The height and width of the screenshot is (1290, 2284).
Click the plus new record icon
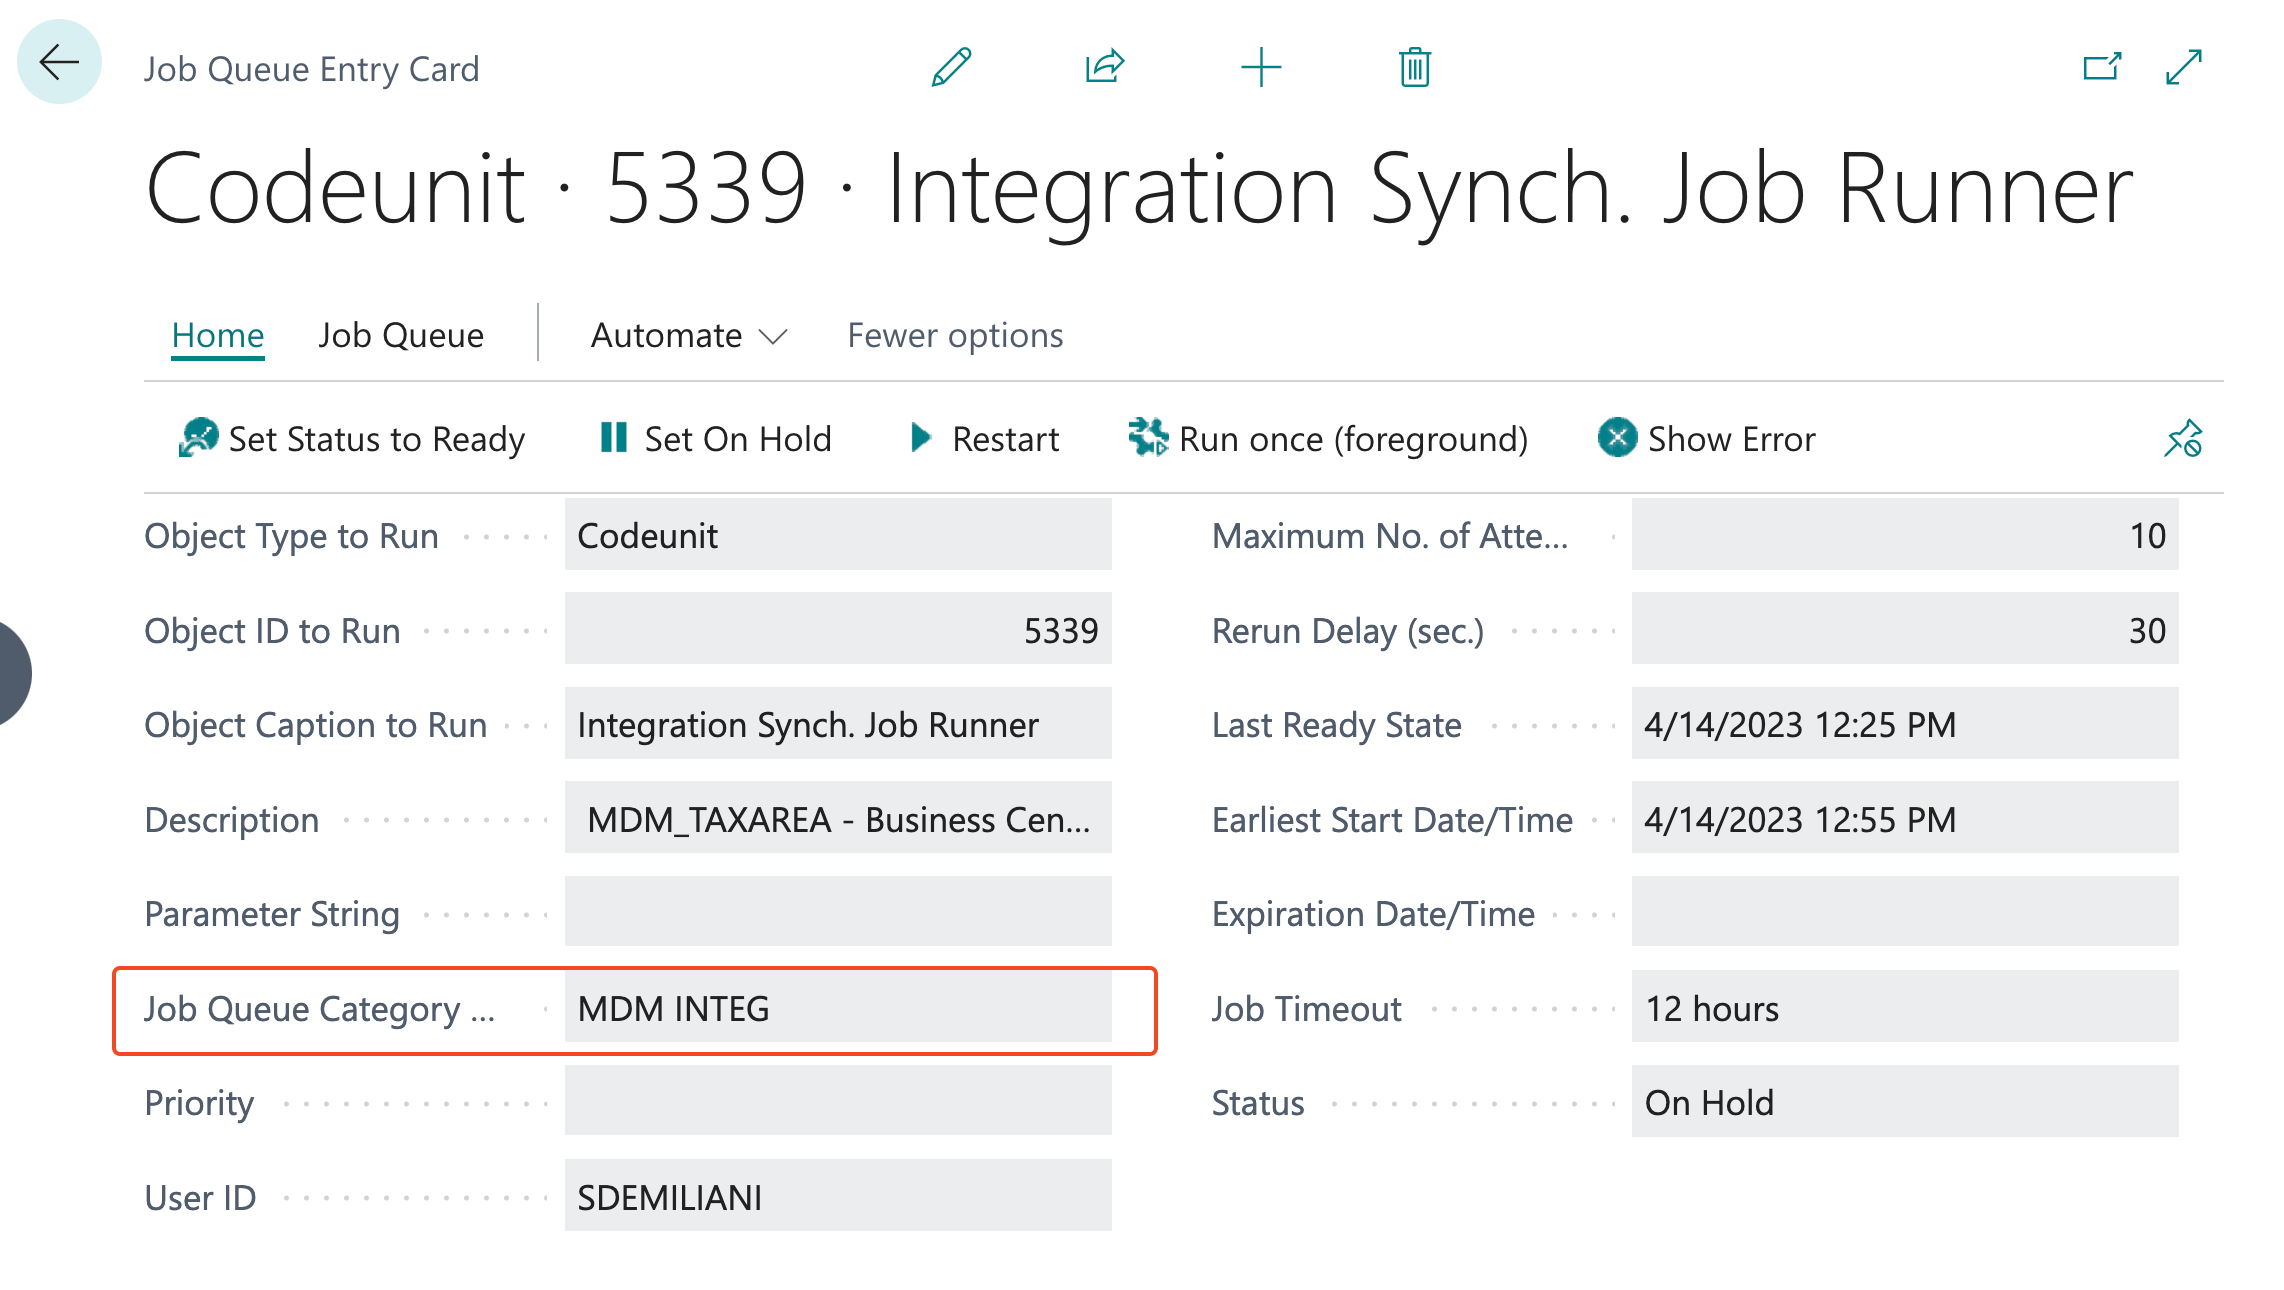click(x=1260, y=68)
